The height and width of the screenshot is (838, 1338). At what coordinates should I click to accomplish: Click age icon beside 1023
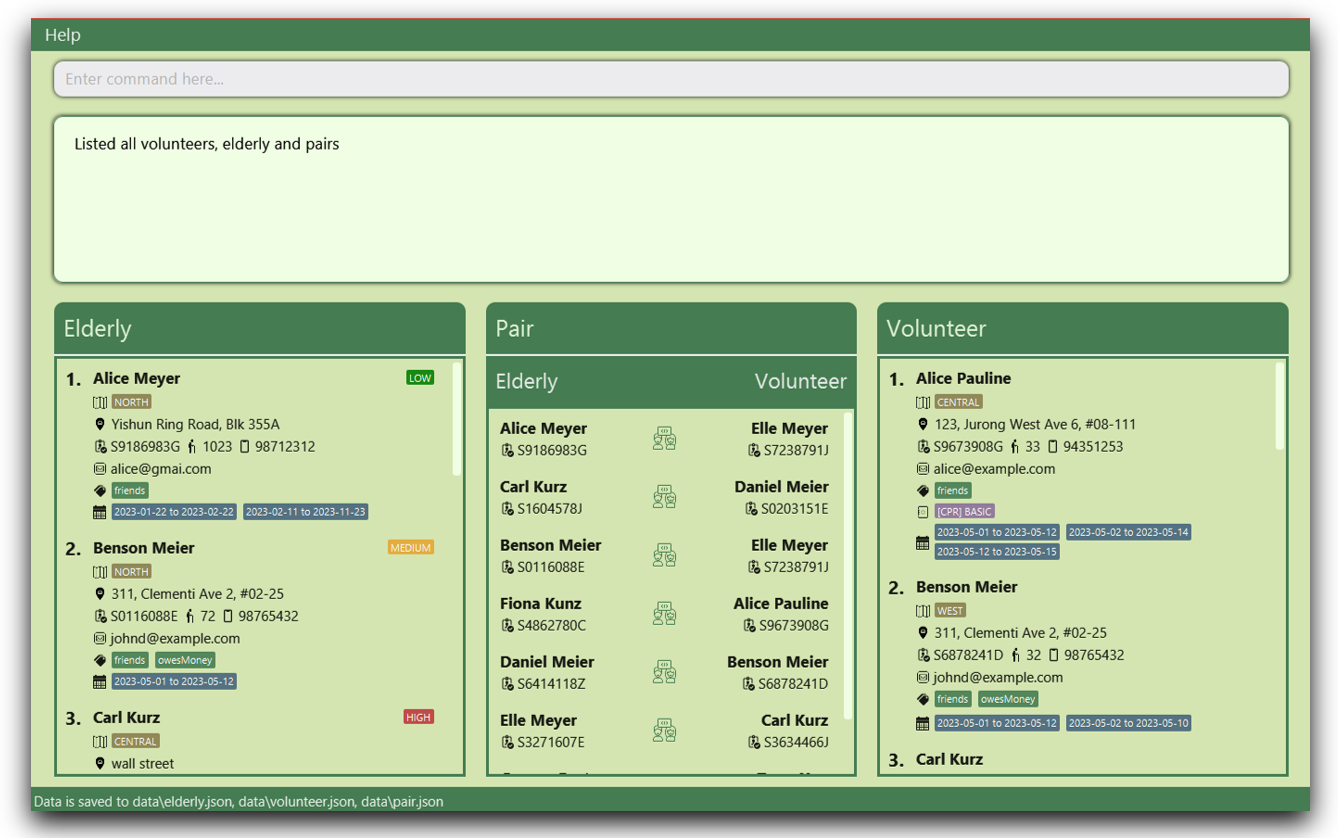point(191,446)
